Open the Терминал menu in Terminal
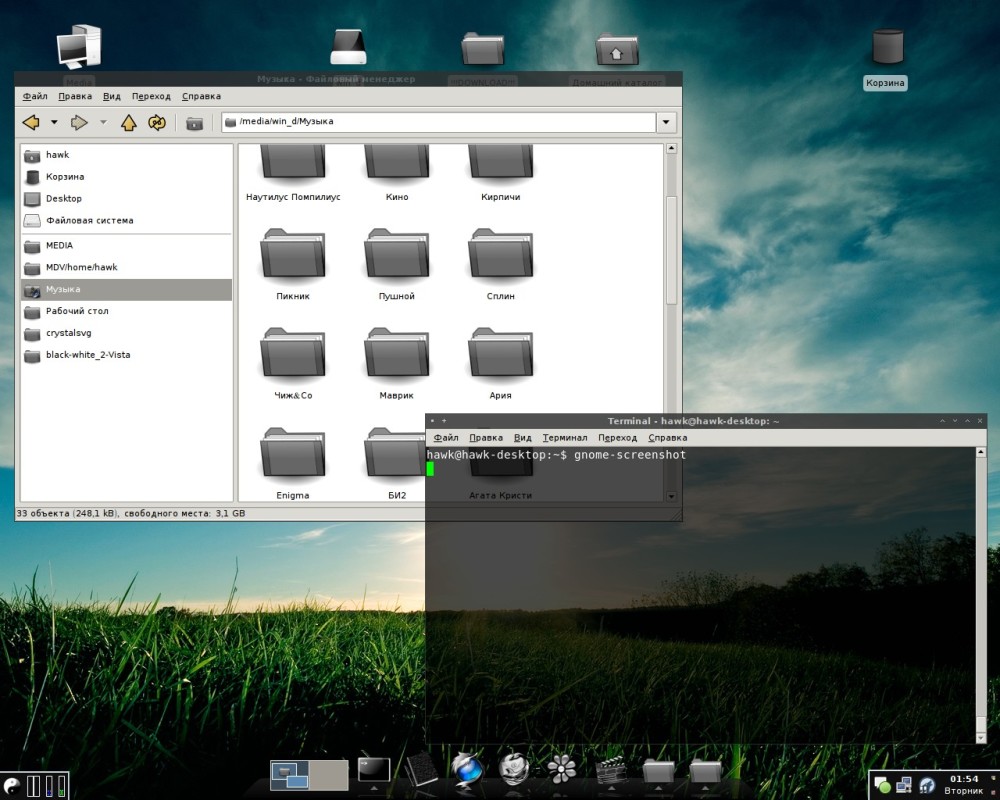 pyautogui.click(x=565, y=438)
